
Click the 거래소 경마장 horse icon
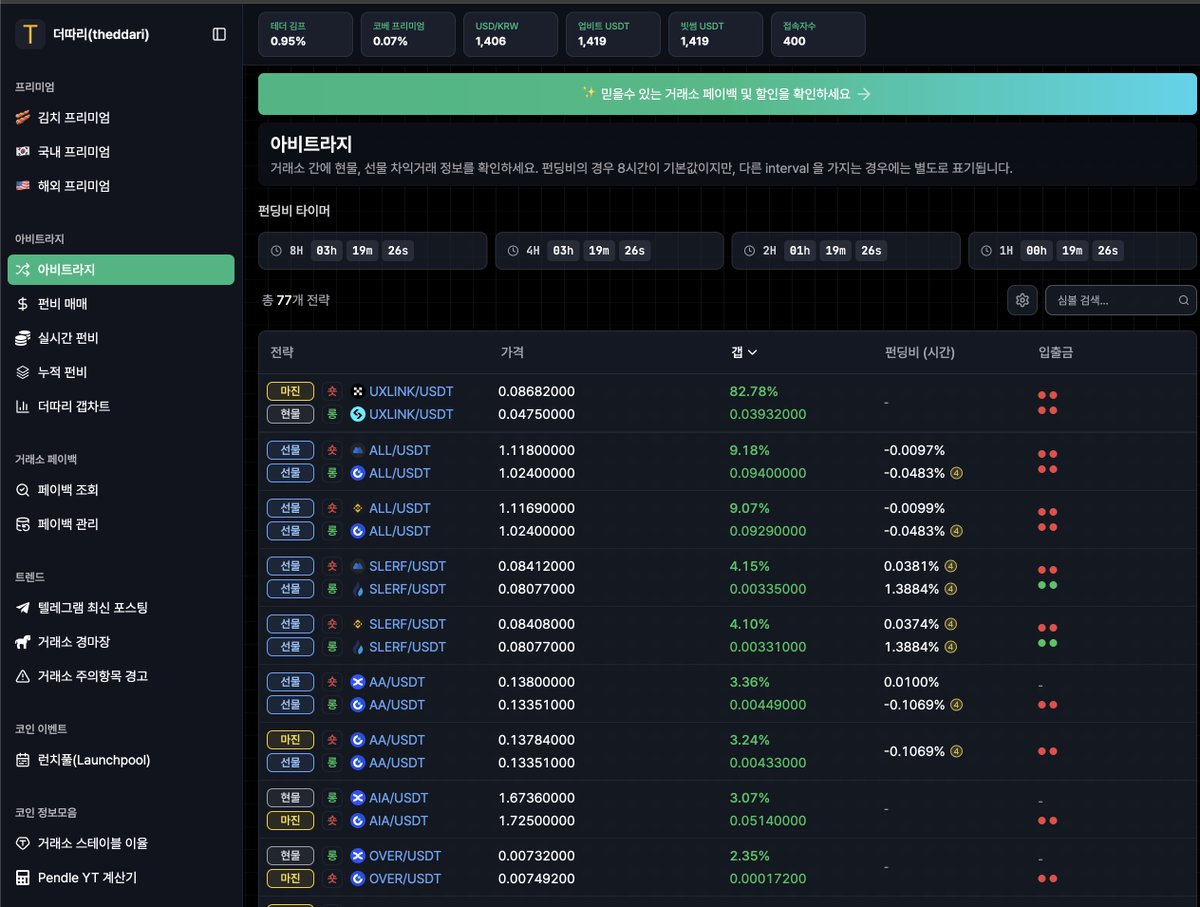pyautogui.click(x=22, y=642)
